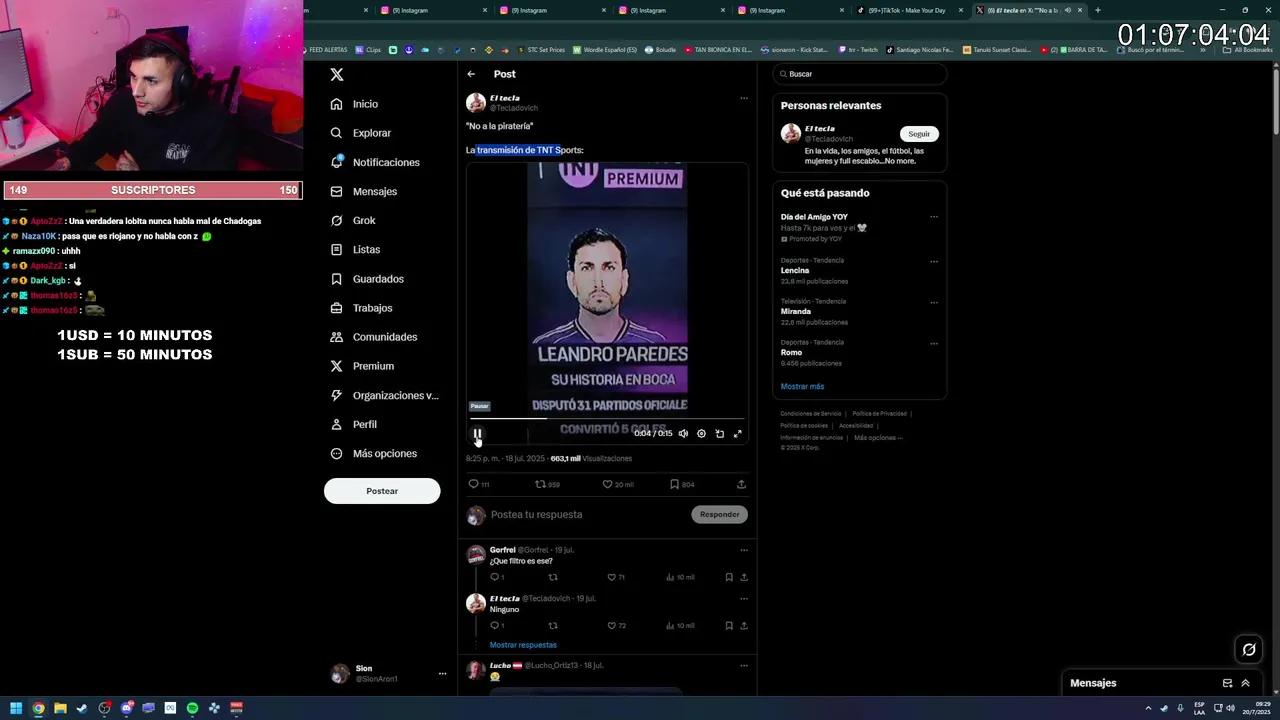
Task: Click Mostrar respuestas link
Action: [x=523, y=645]
